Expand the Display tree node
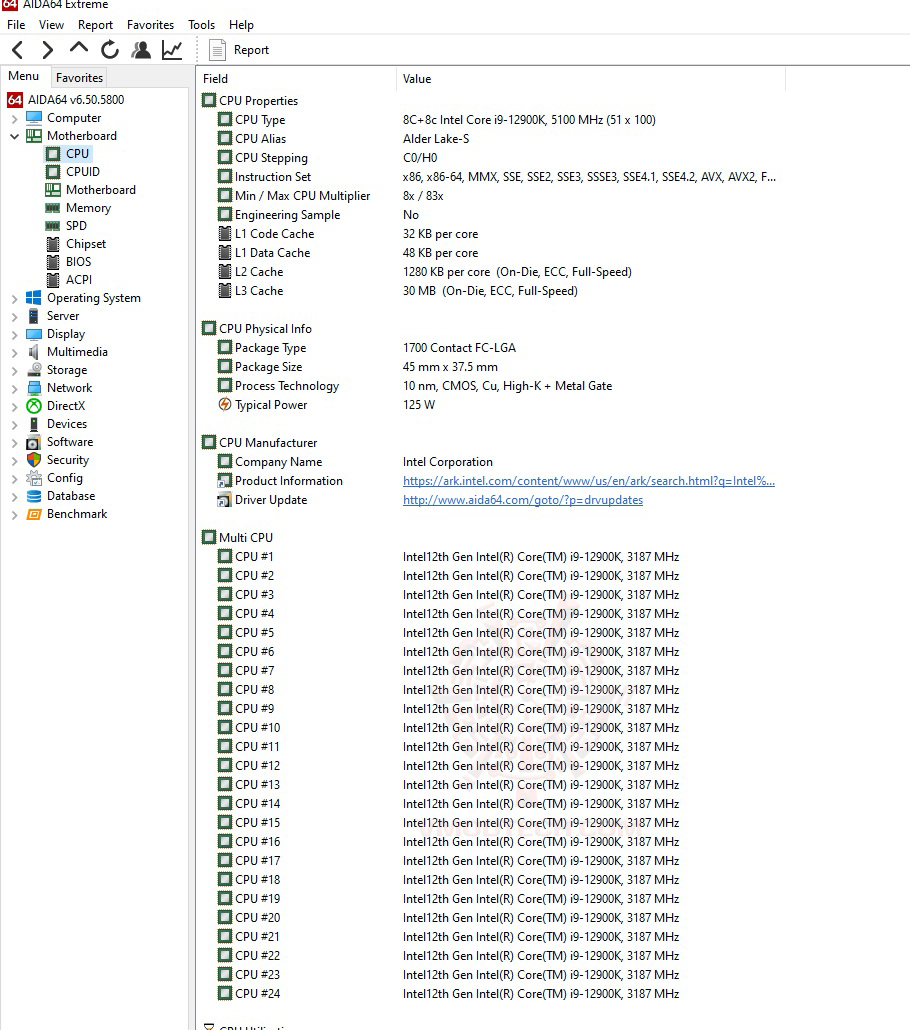The height and width of the screenshot is (1030, 910). 14,334
